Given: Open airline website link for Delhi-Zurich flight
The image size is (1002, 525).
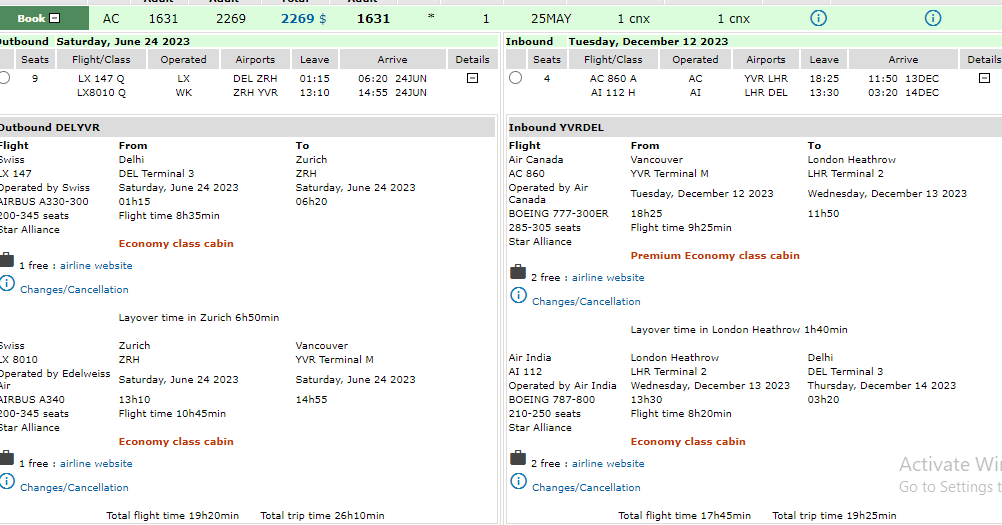Looking at the screenshot, I should tap(96, 266).
